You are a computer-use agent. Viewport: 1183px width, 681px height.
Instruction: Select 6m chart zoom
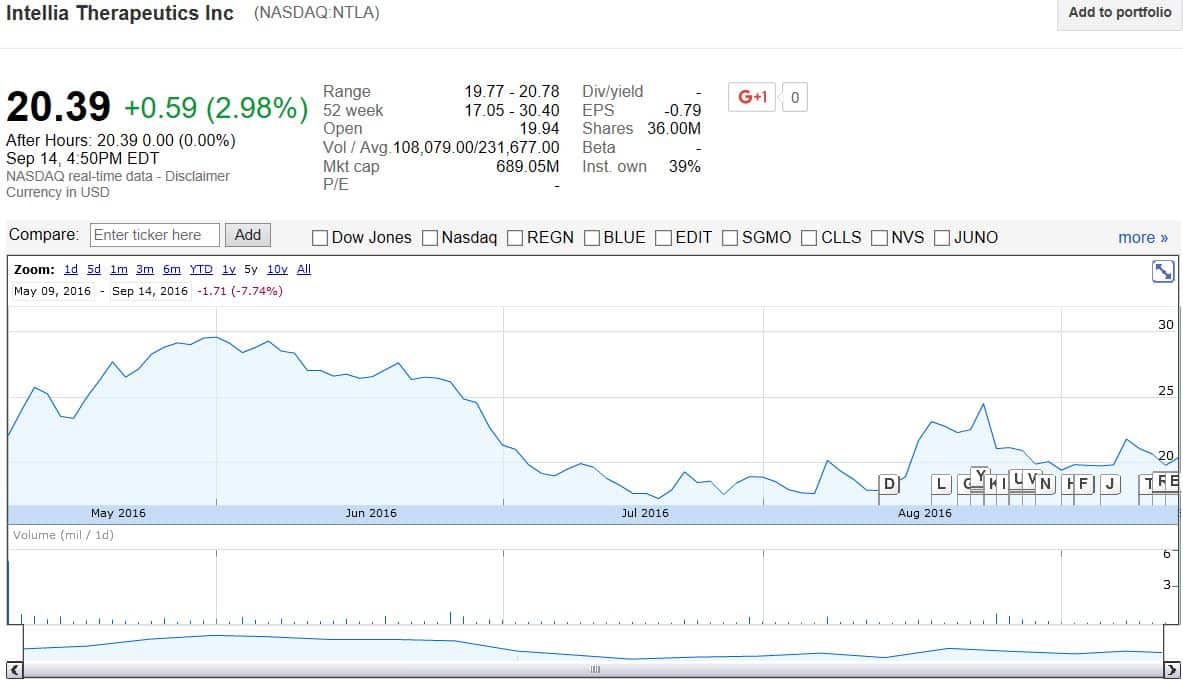coord(172,269)
